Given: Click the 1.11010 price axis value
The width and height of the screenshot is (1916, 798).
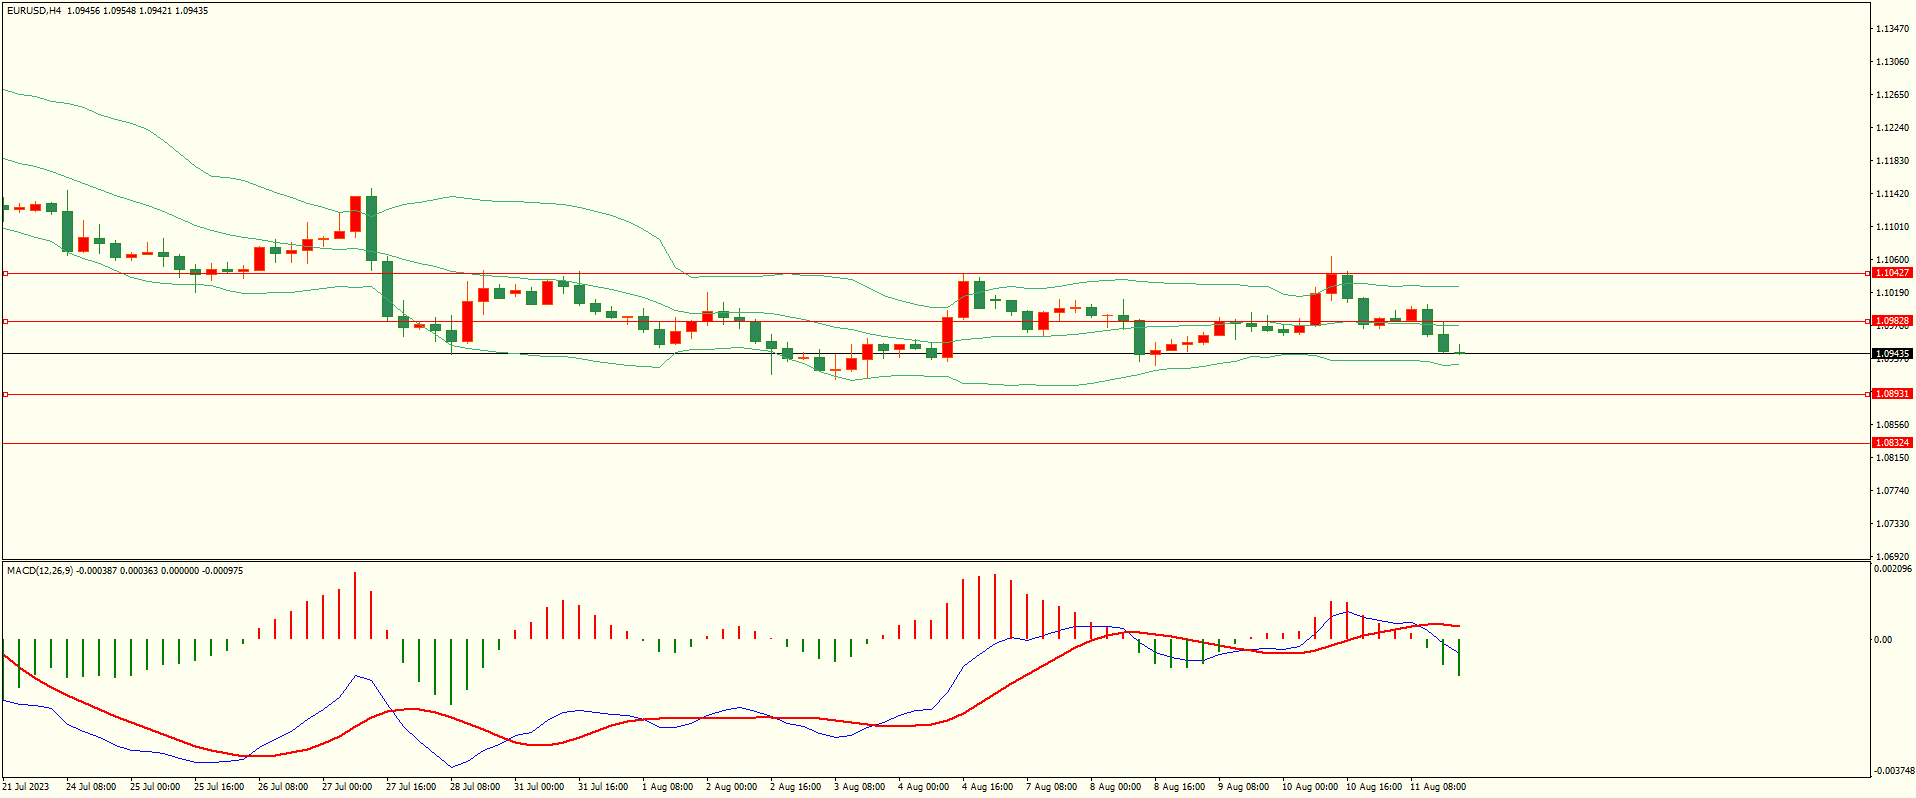Looking at the screenshot, I should tap(1892, 227).
